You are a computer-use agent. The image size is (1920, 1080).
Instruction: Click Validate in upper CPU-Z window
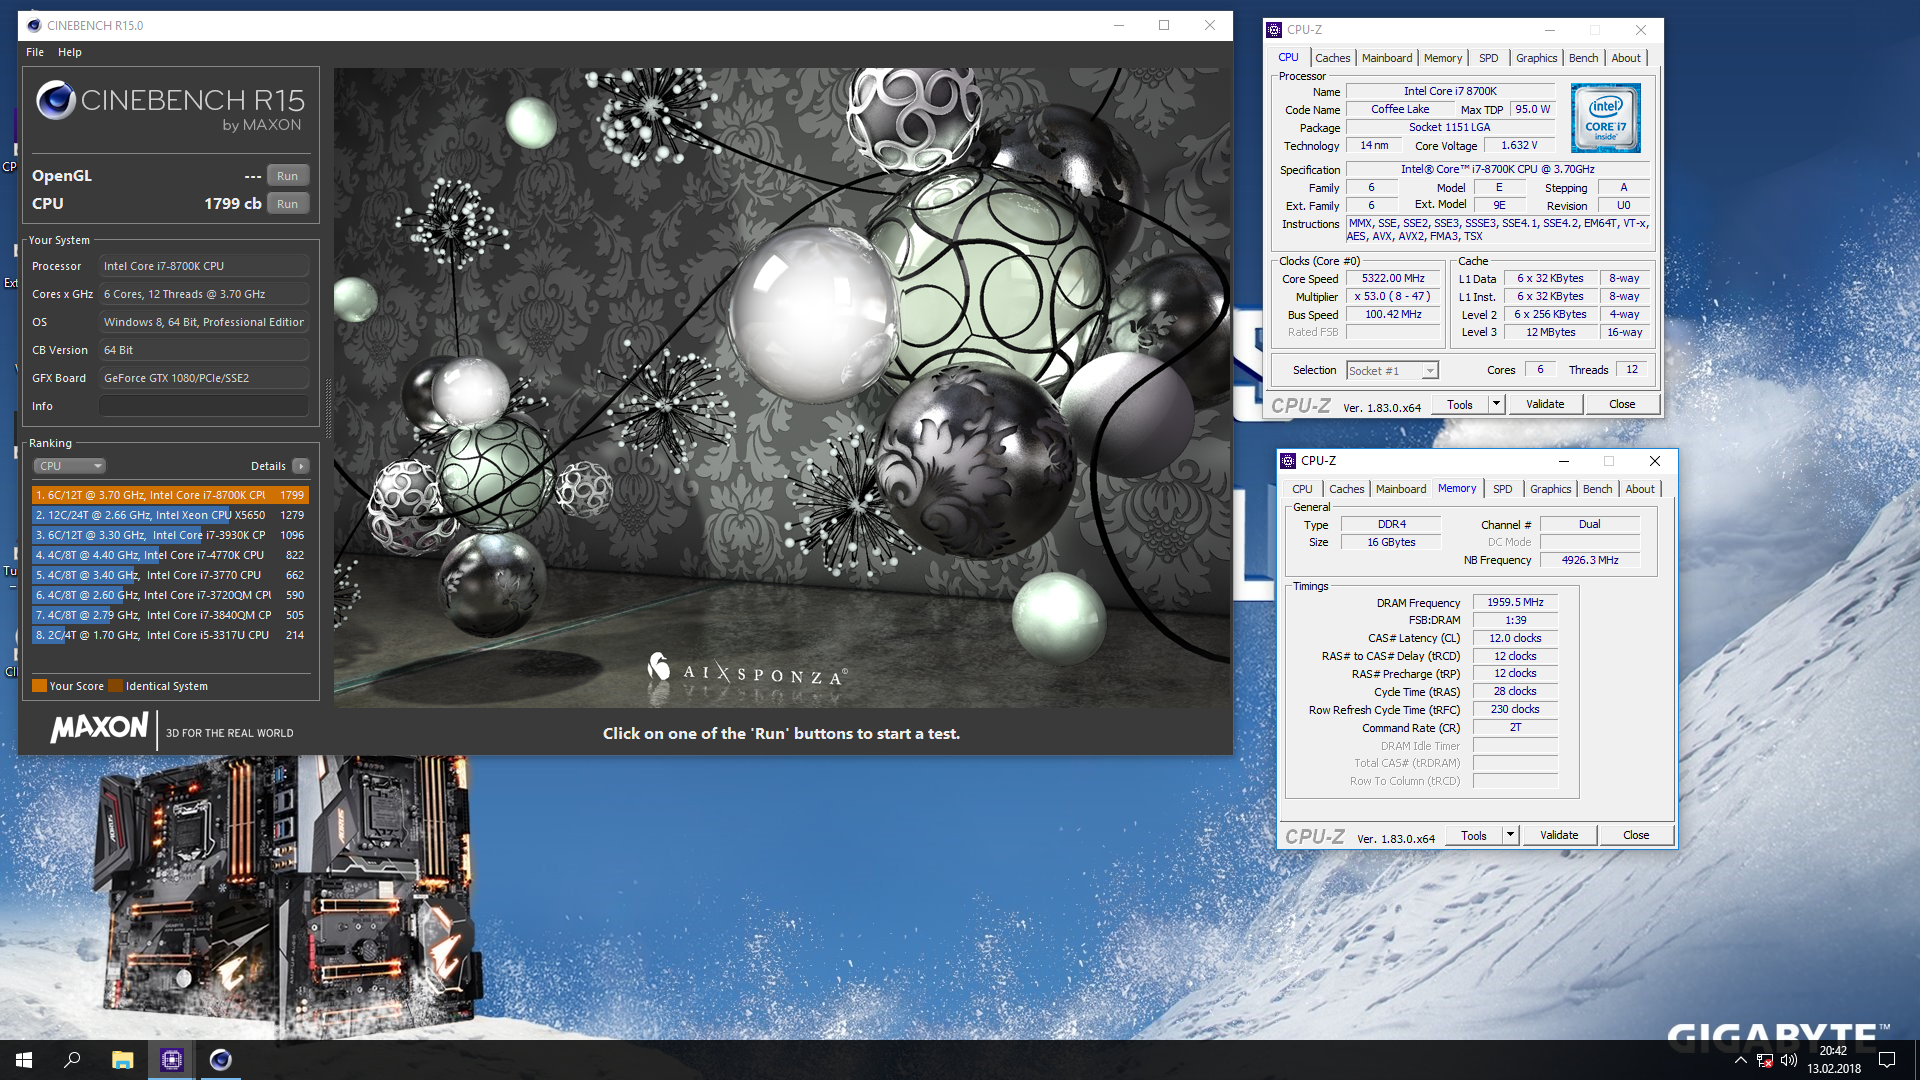(1545, 405)
